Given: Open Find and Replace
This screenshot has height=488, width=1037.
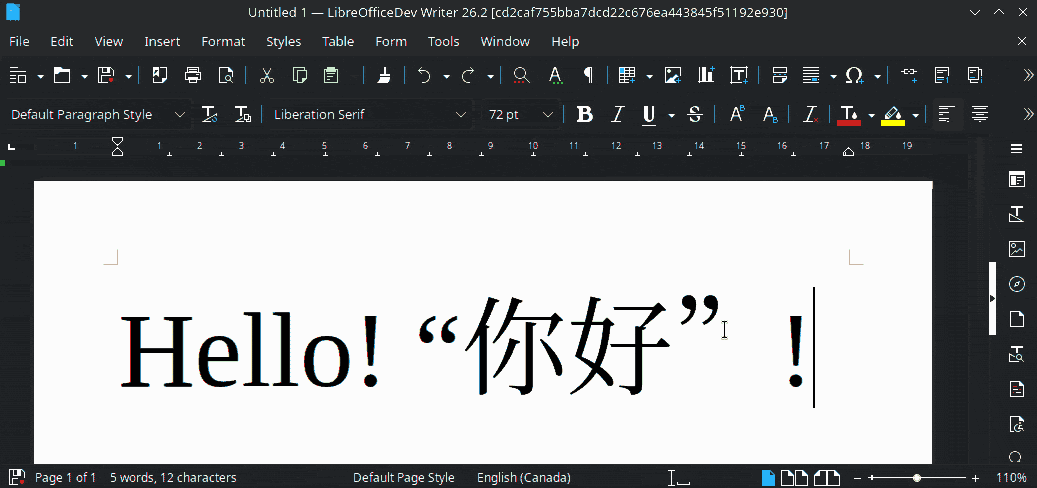Looking at the screenshot, I should (521, 75).
